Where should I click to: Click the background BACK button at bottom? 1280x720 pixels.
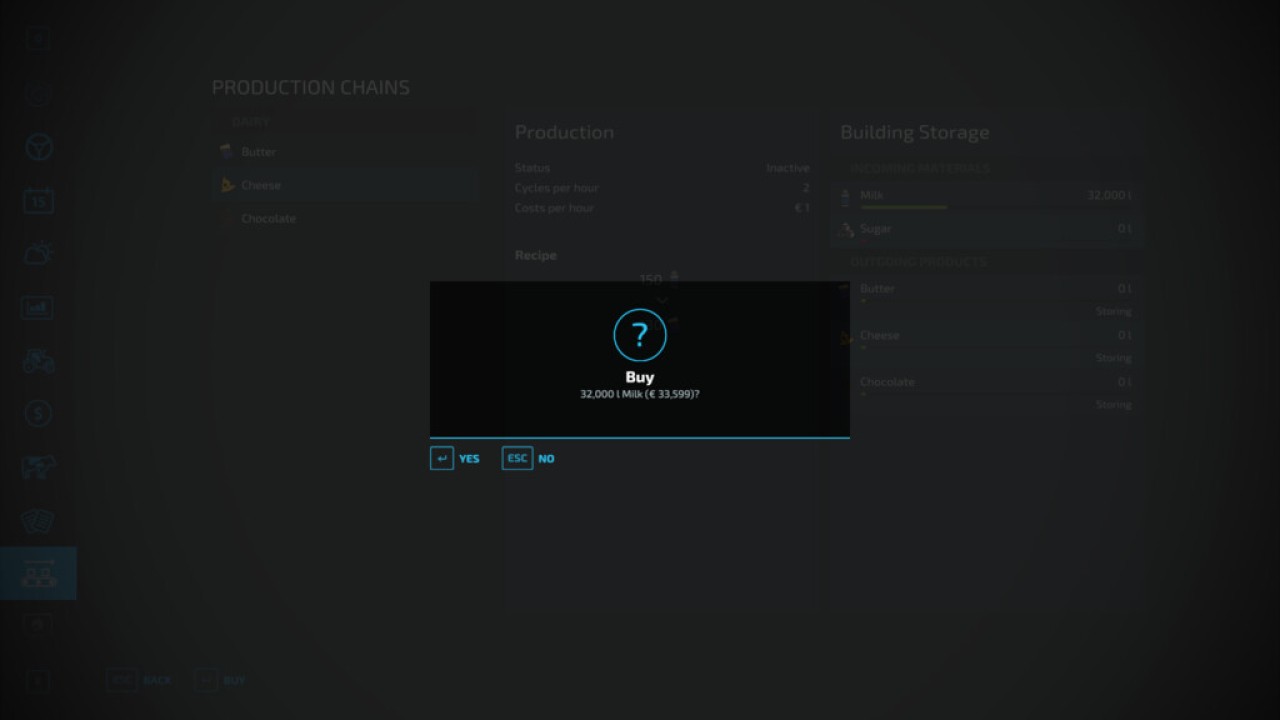click(x=140, y=680)
